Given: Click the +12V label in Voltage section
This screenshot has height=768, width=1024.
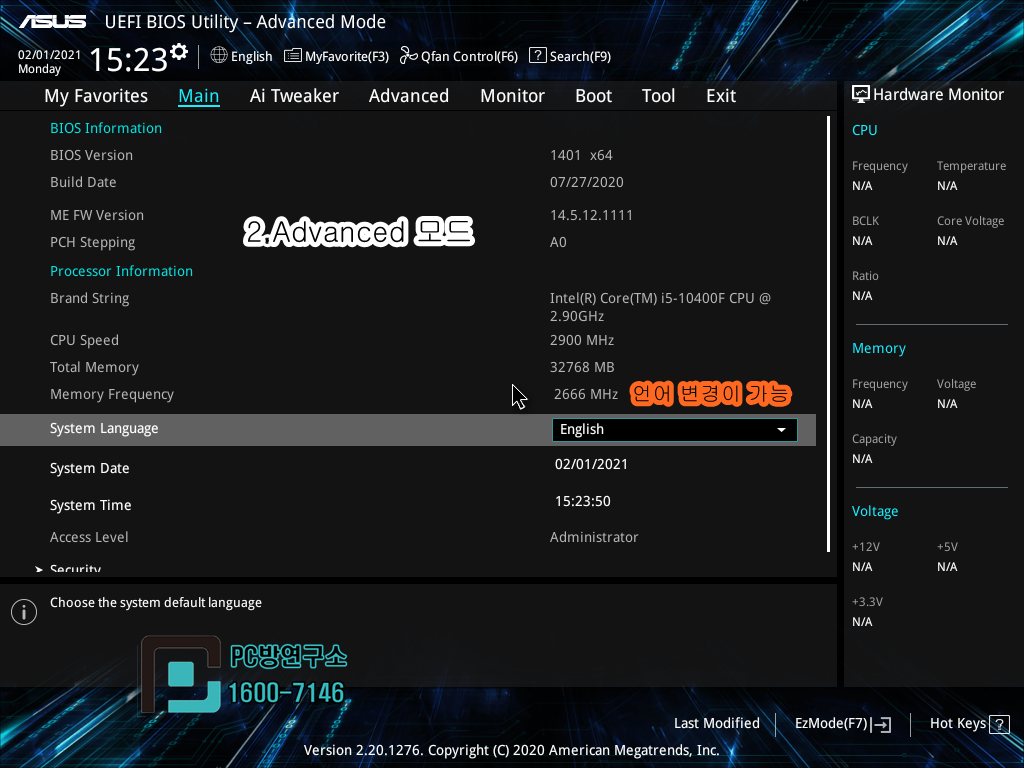Looking at the screenshot, I should tap(866, 547).
